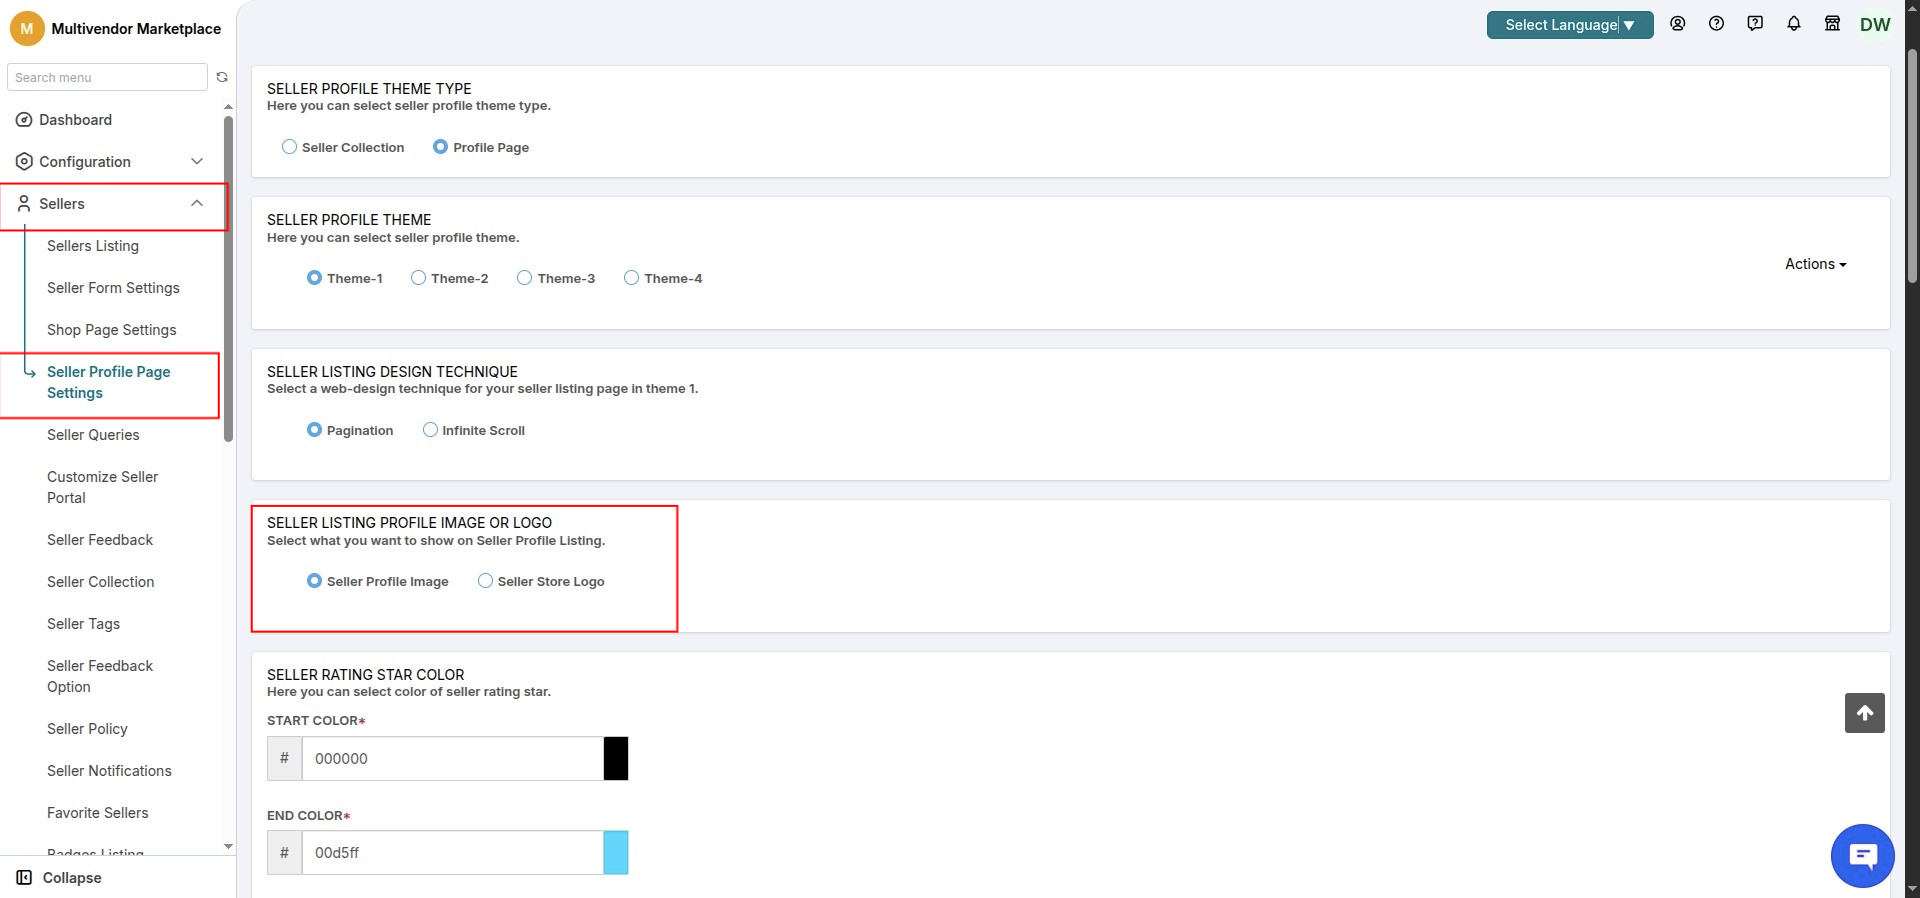Click the cyan end color swatch
This screenshot has width=1920, height=898.
(616, 853)
